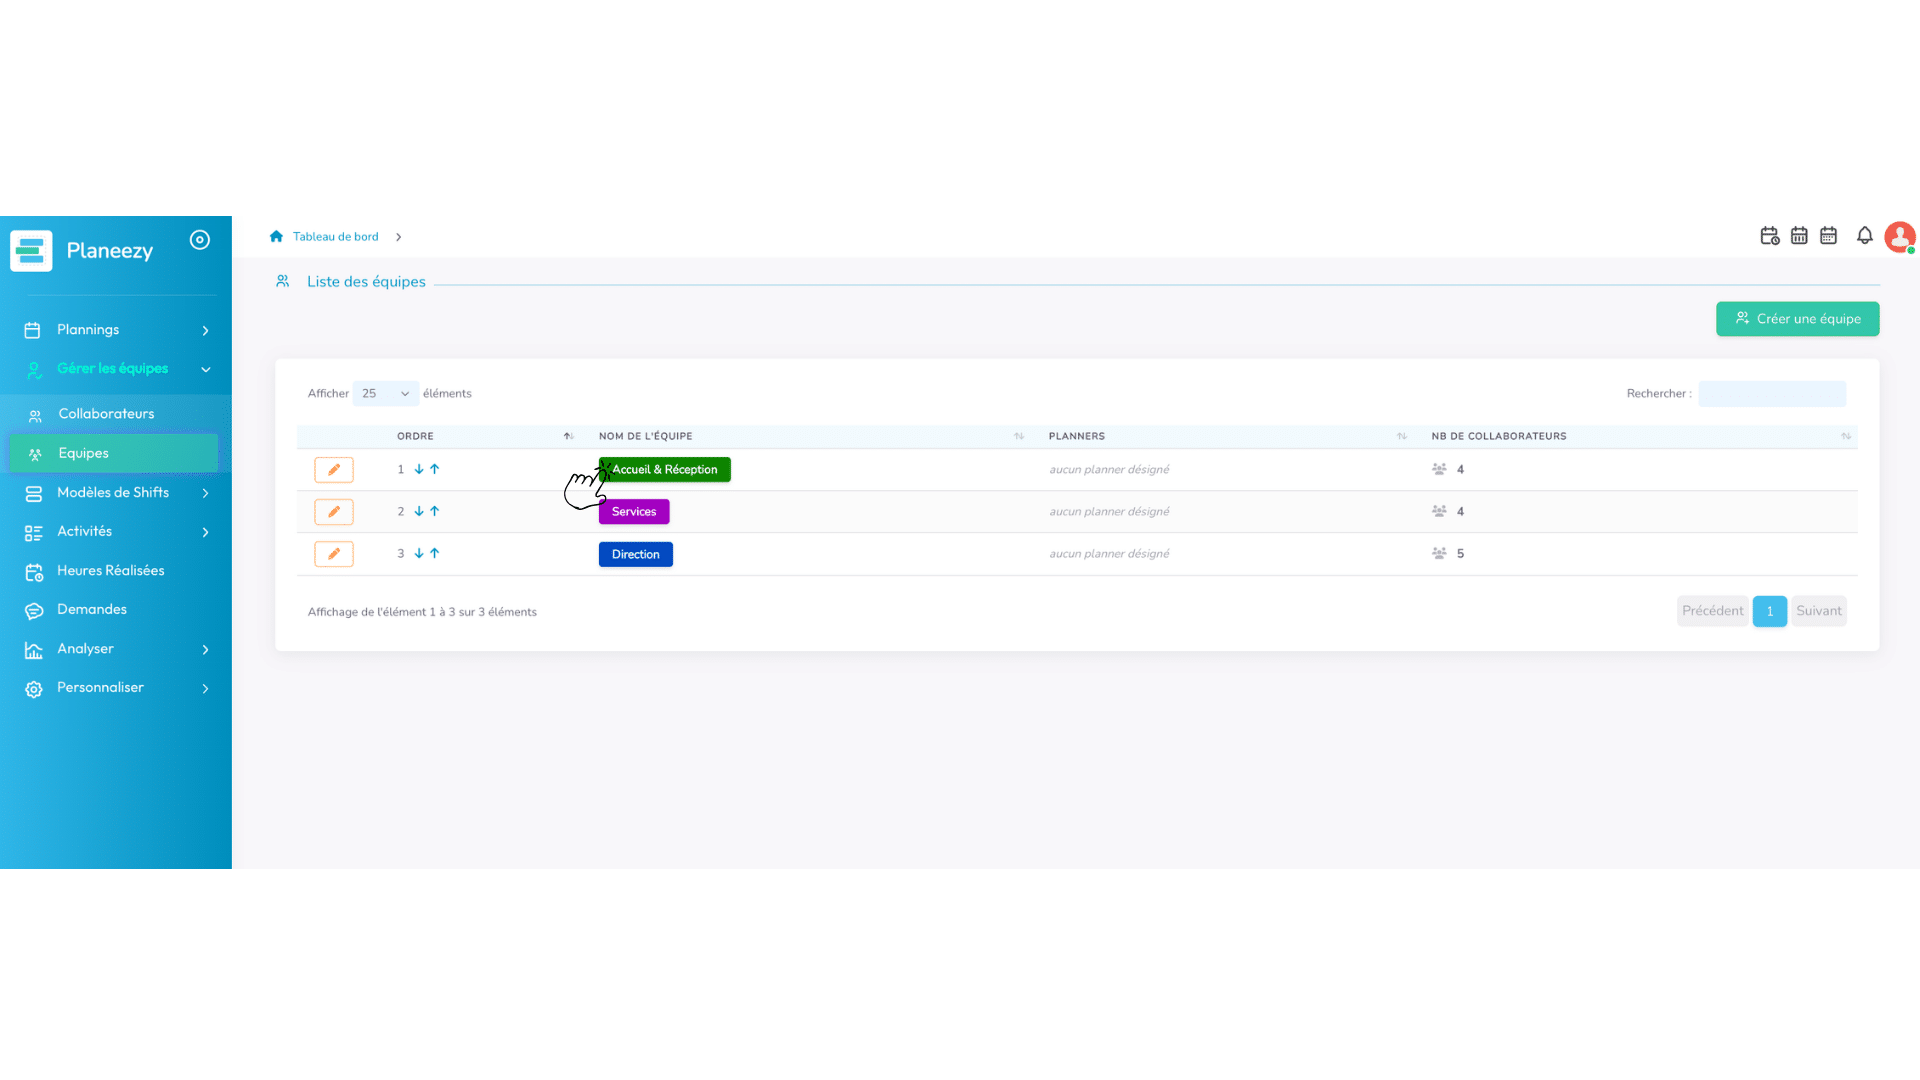Collapse the Gérer les équipes menu

(116, 369)
